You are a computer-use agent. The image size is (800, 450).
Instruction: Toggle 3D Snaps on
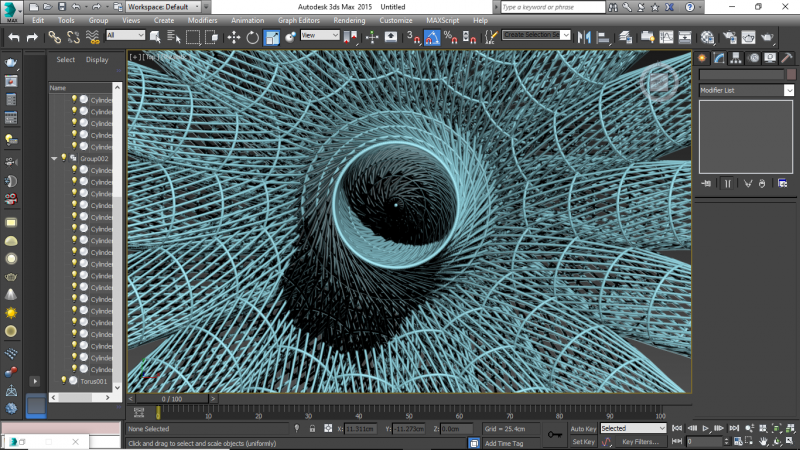(x=413, y=37)
